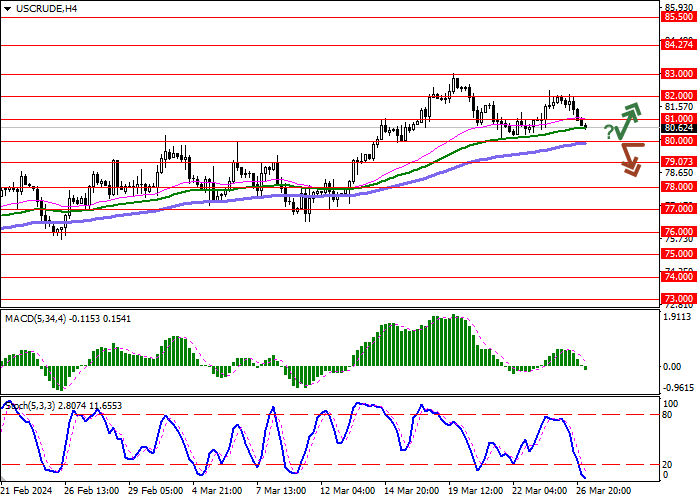Select the 85.500 price level label
700x500 pixels.
tap(679, 17)
